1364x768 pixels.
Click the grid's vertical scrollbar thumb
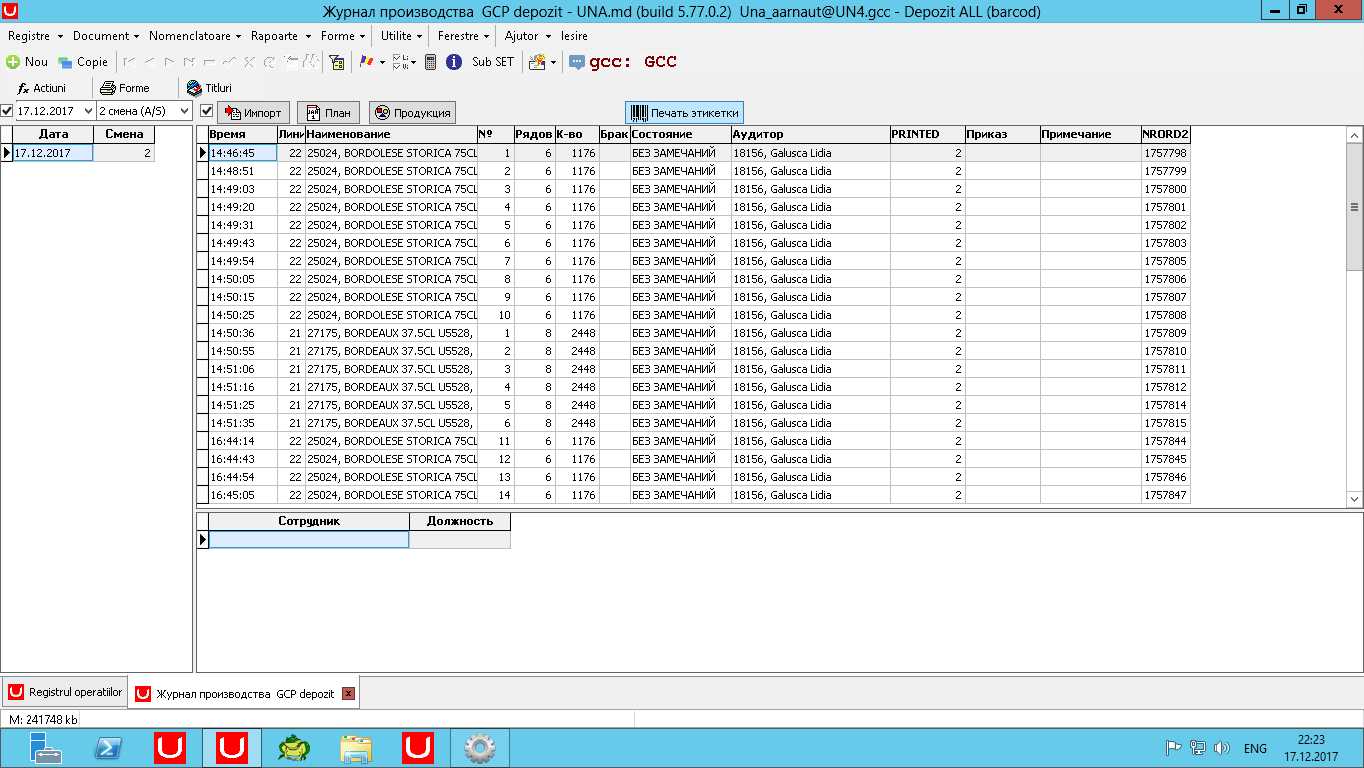tap(1355, 207)
